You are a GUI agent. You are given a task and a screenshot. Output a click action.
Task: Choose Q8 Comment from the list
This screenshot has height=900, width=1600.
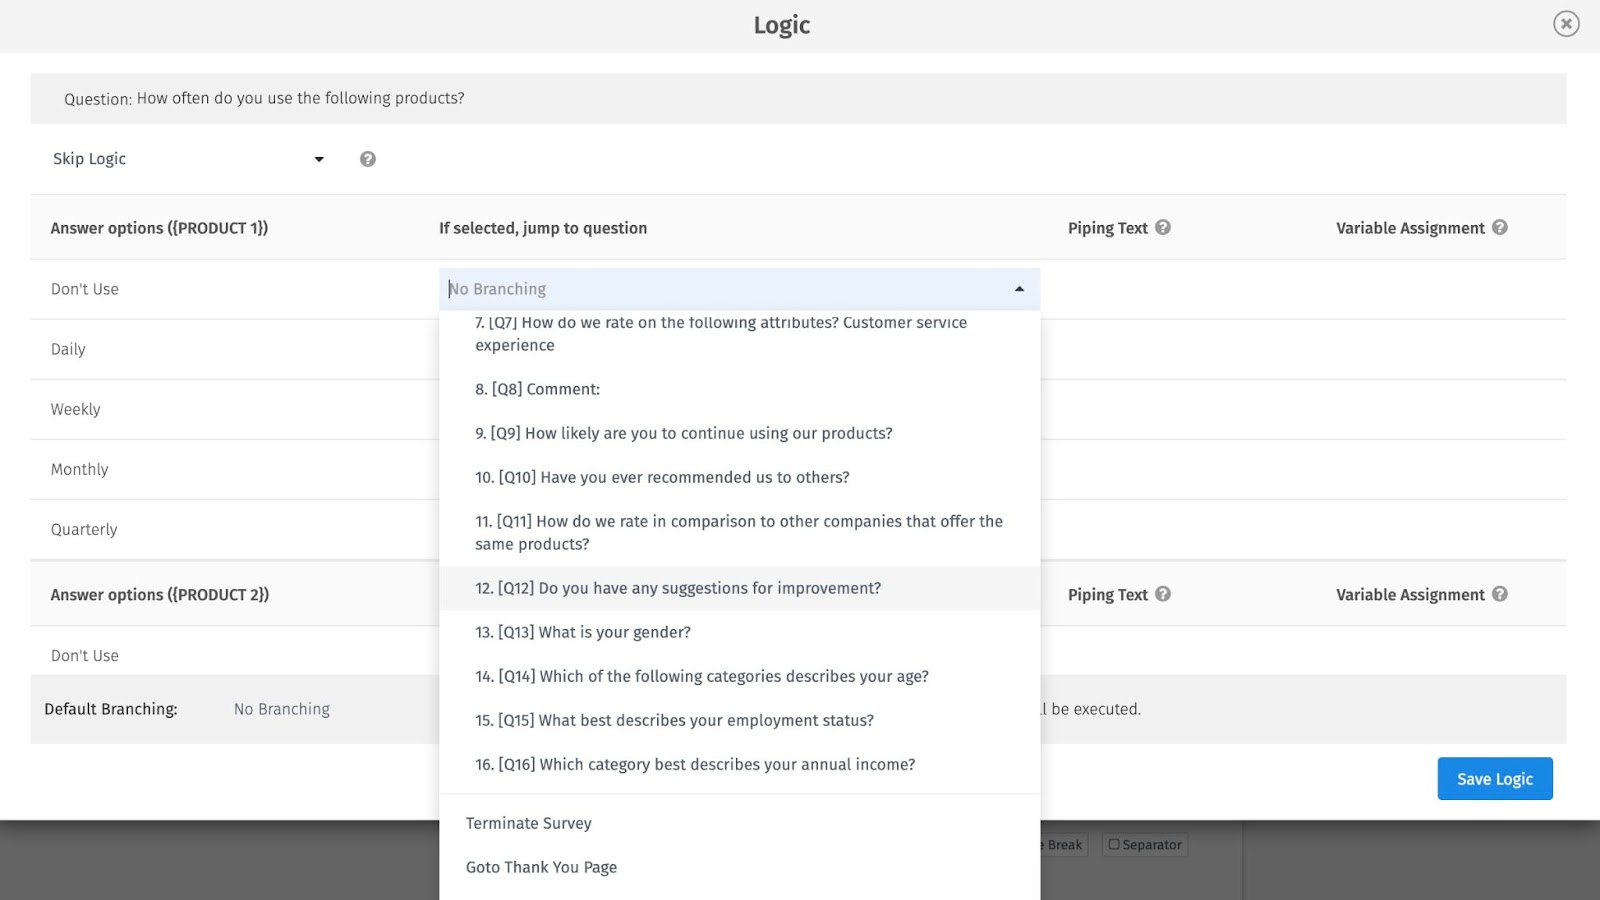point(537,389)
